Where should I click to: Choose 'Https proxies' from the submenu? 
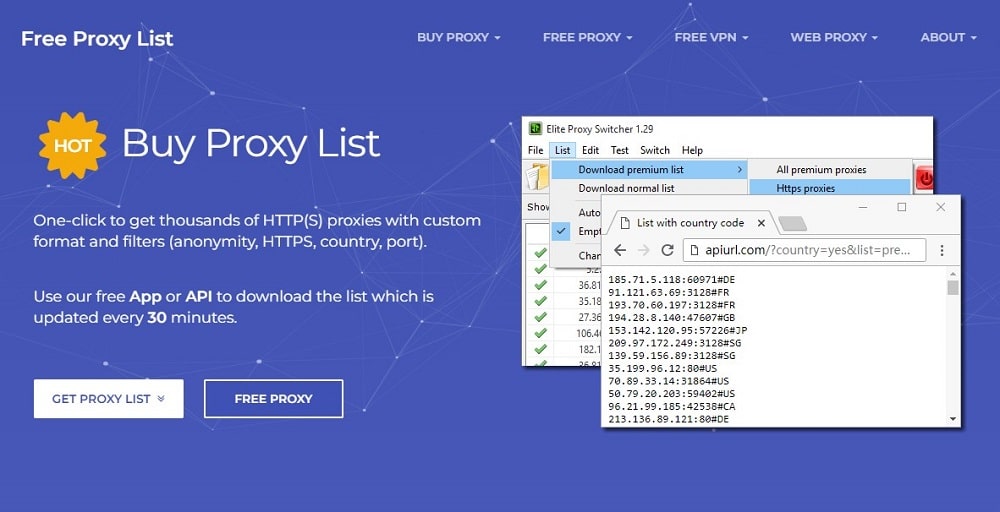tap(805, 188)
